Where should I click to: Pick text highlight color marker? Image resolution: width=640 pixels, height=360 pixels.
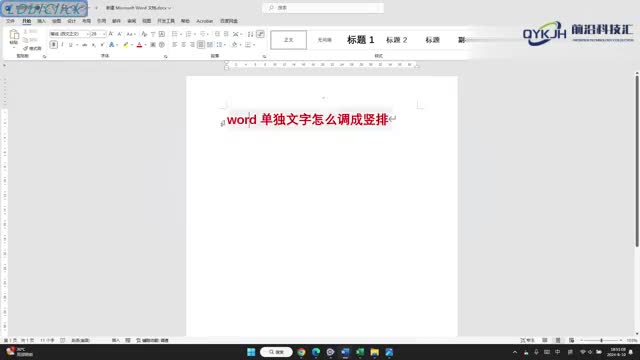point(126,45)
